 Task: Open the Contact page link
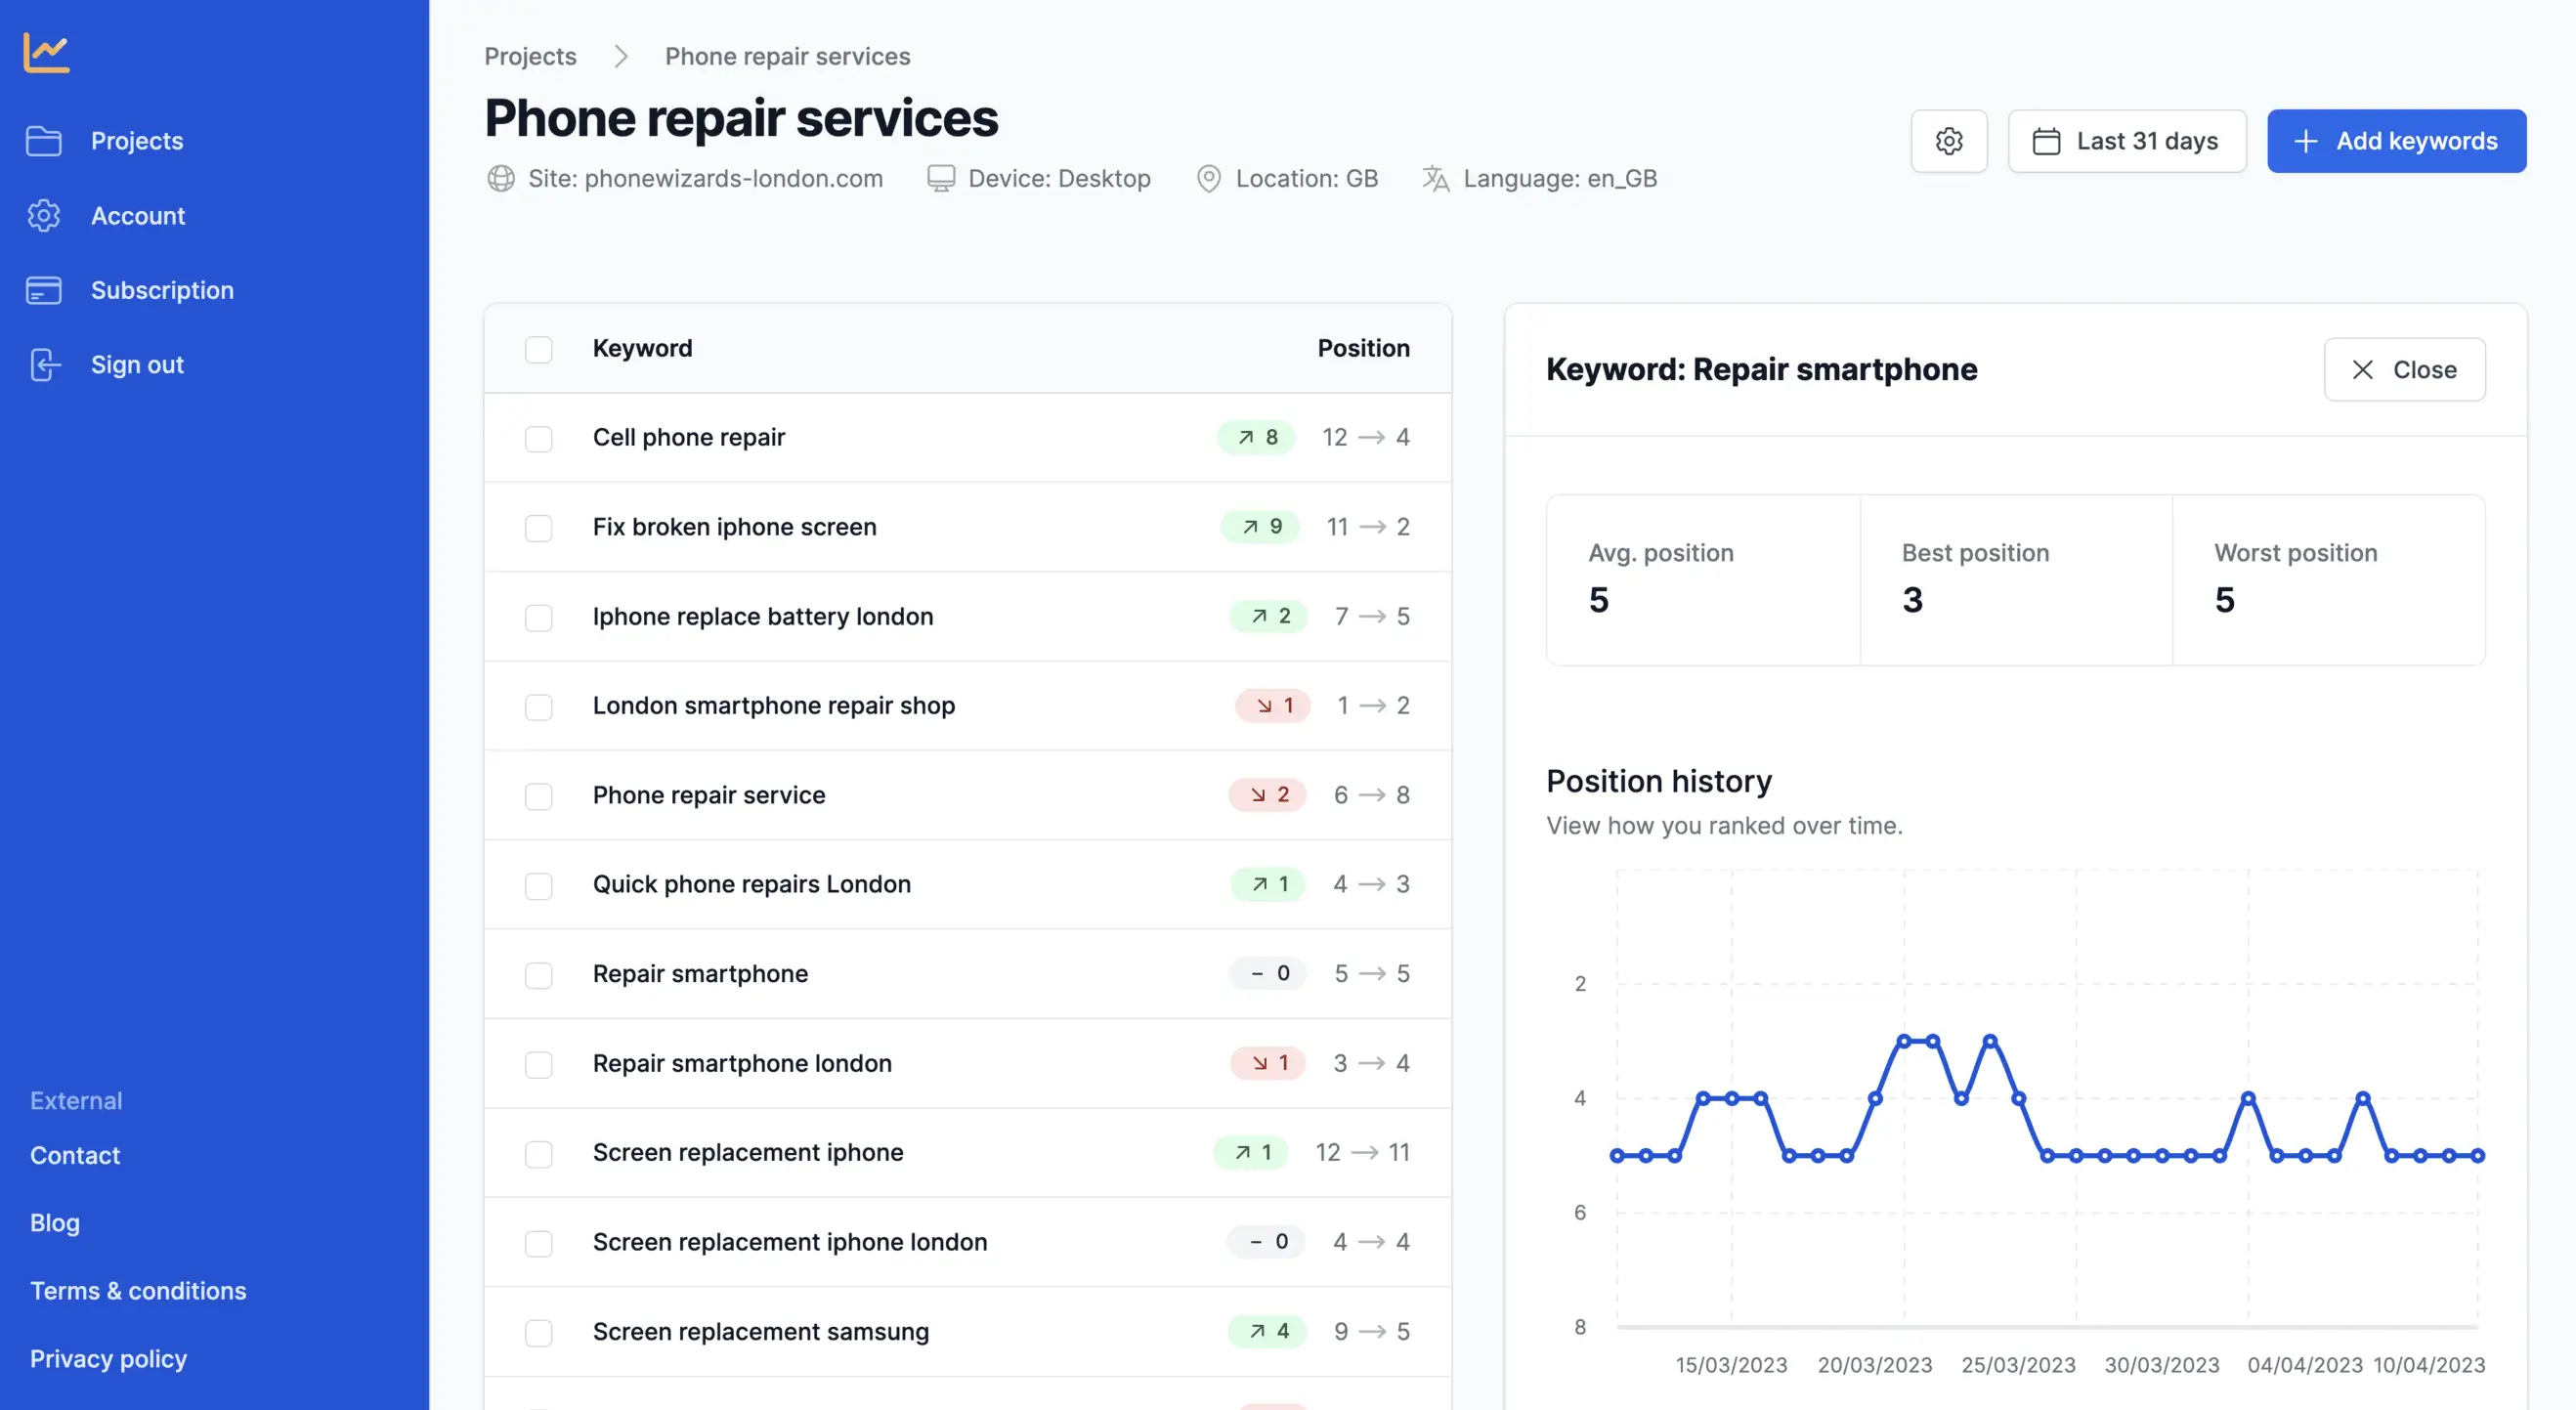coord(74,1155)
